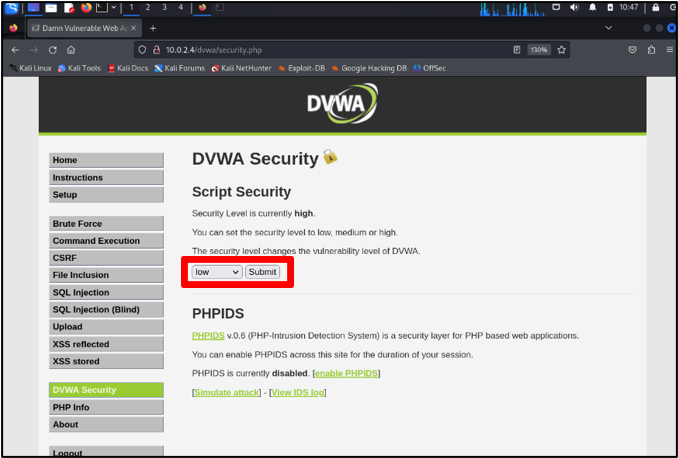The height and width of the screenshot is (458, 678).
Task: Open the Command Execution page
Action: point(106,241)
